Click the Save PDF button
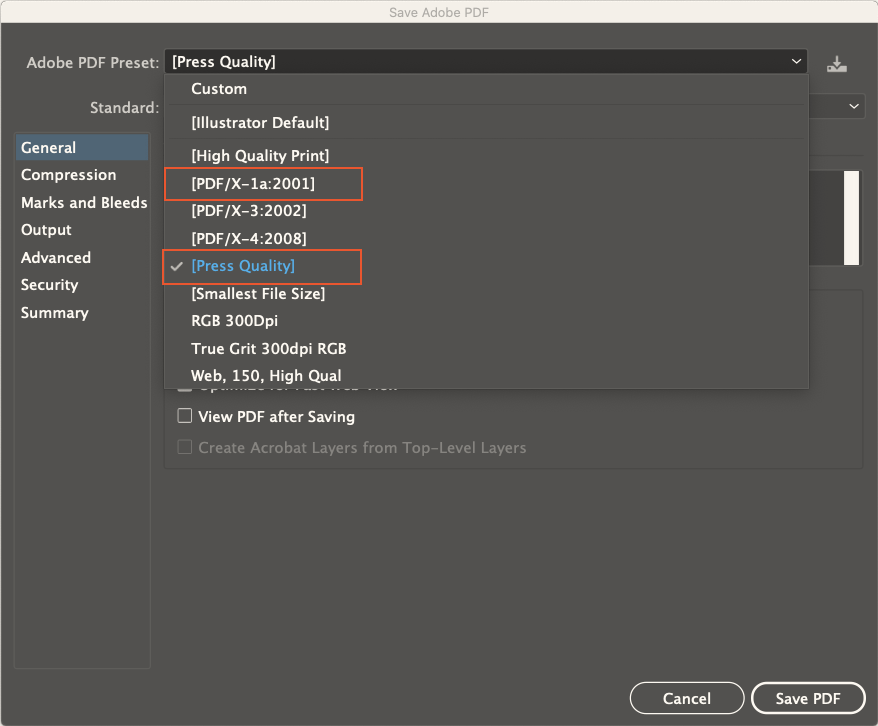 (807, 698)
